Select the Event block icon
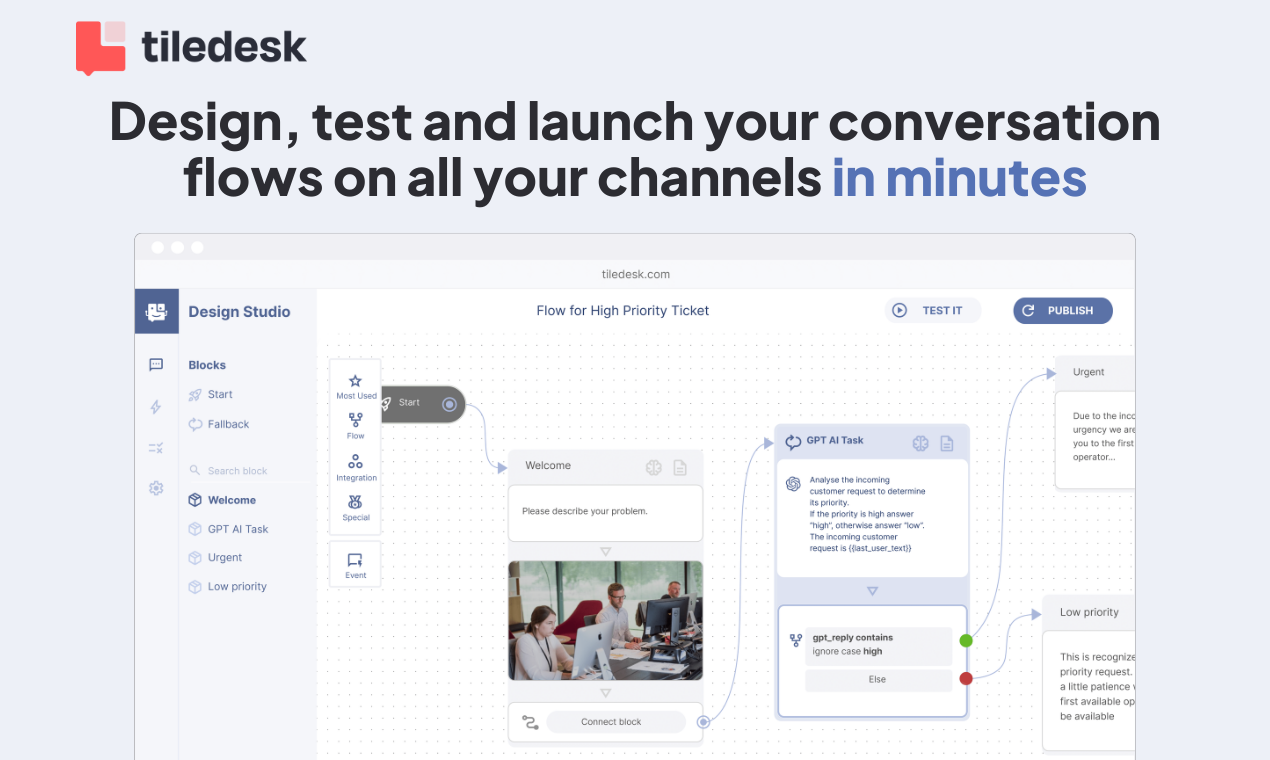Screen dimensions: 1270x760 (x=355, y=562)
